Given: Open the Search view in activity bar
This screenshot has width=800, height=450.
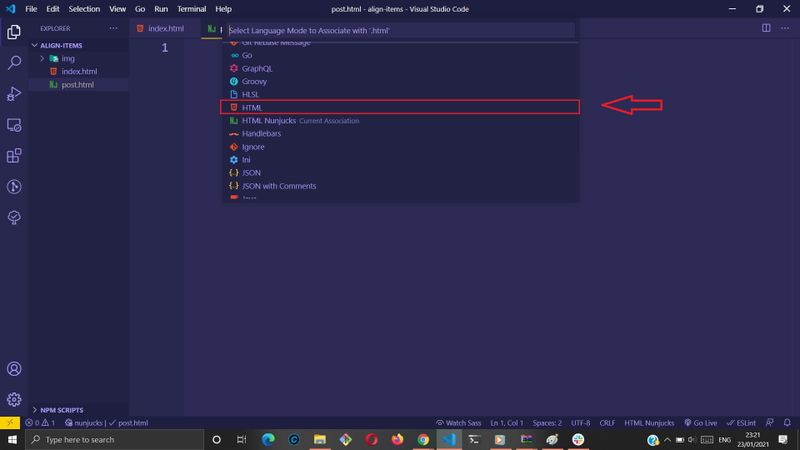Looking at the screenshot, I should tap(14, 62).
